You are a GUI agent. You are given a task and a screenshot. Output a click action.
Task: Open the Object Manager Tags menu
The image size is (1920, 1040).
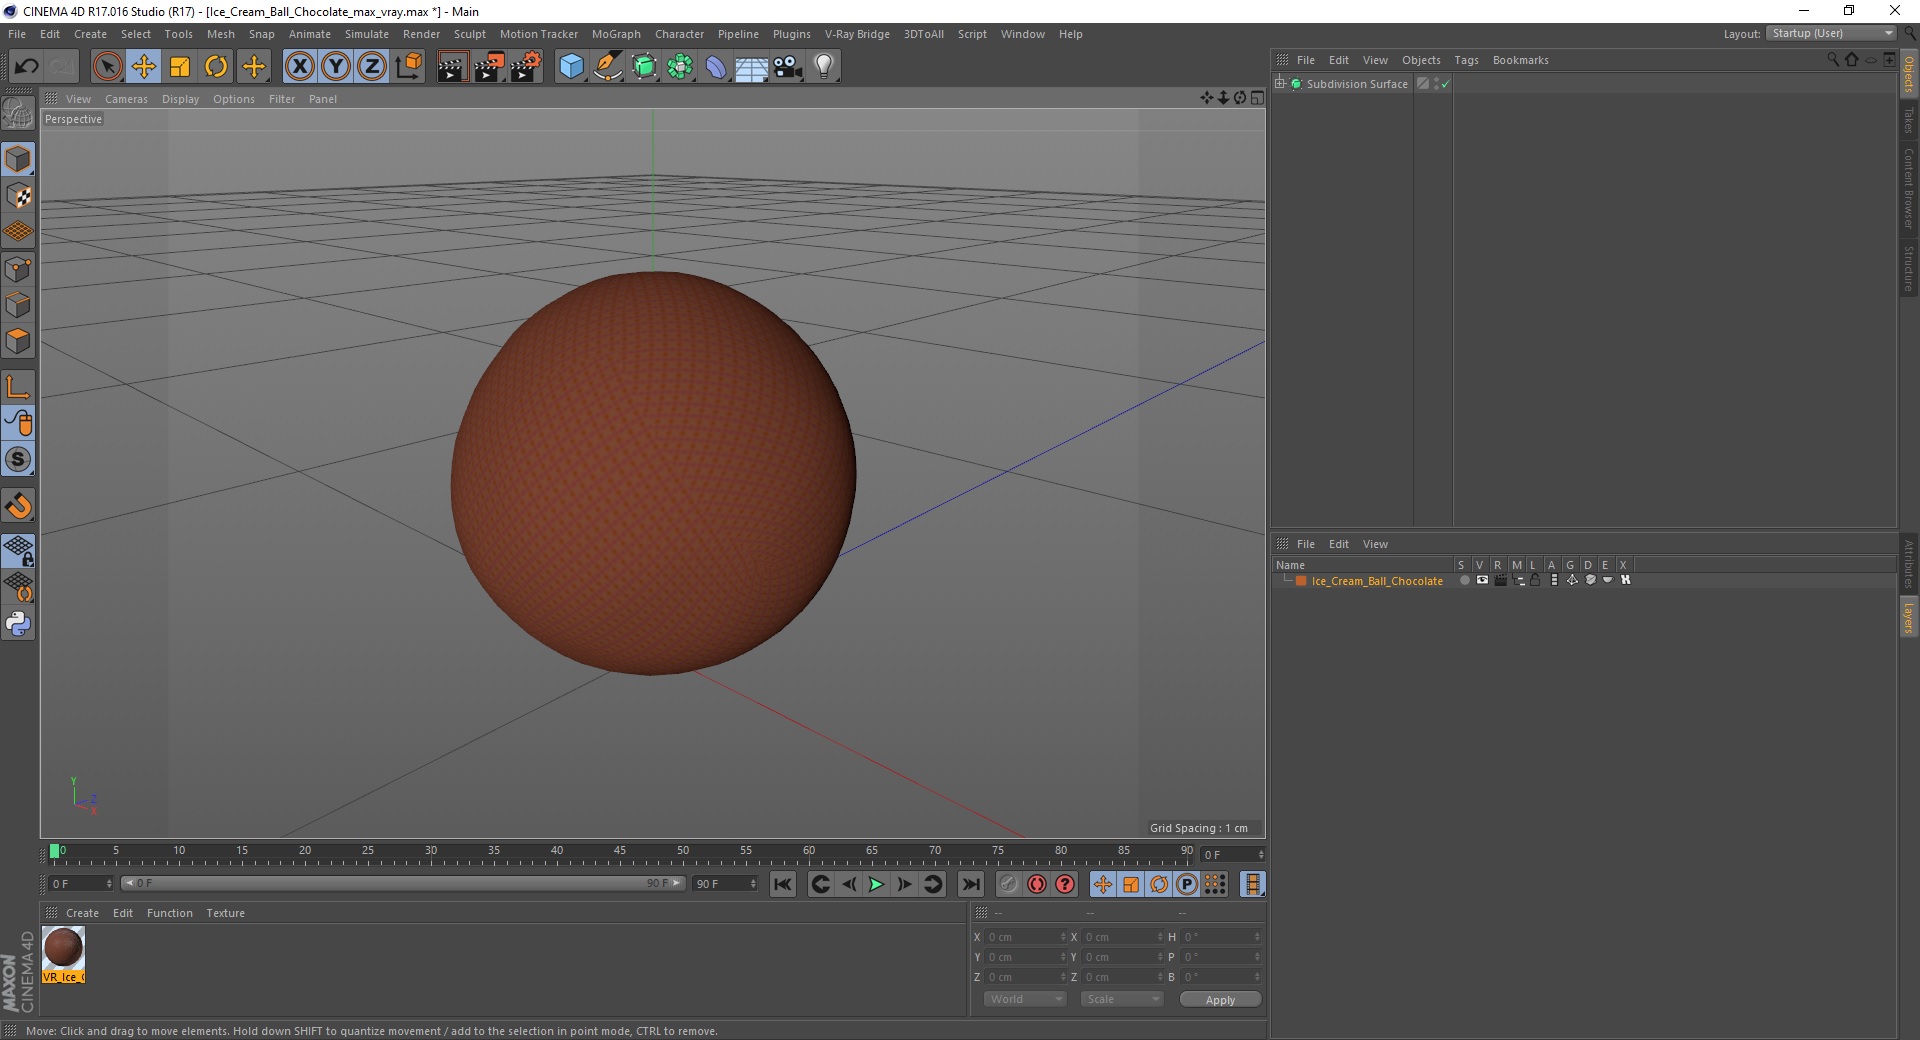pyautogui.click(x=1466, y=60)
